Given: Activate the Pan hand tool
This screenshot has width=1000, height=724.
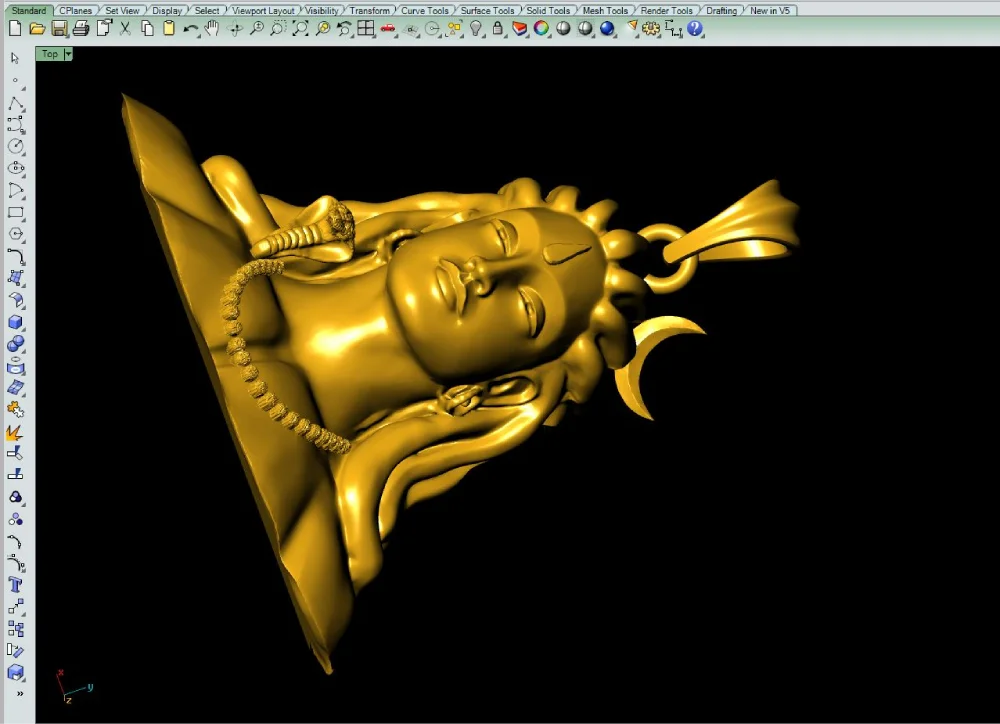Looking at the screenshot, I should coord(212,28).
